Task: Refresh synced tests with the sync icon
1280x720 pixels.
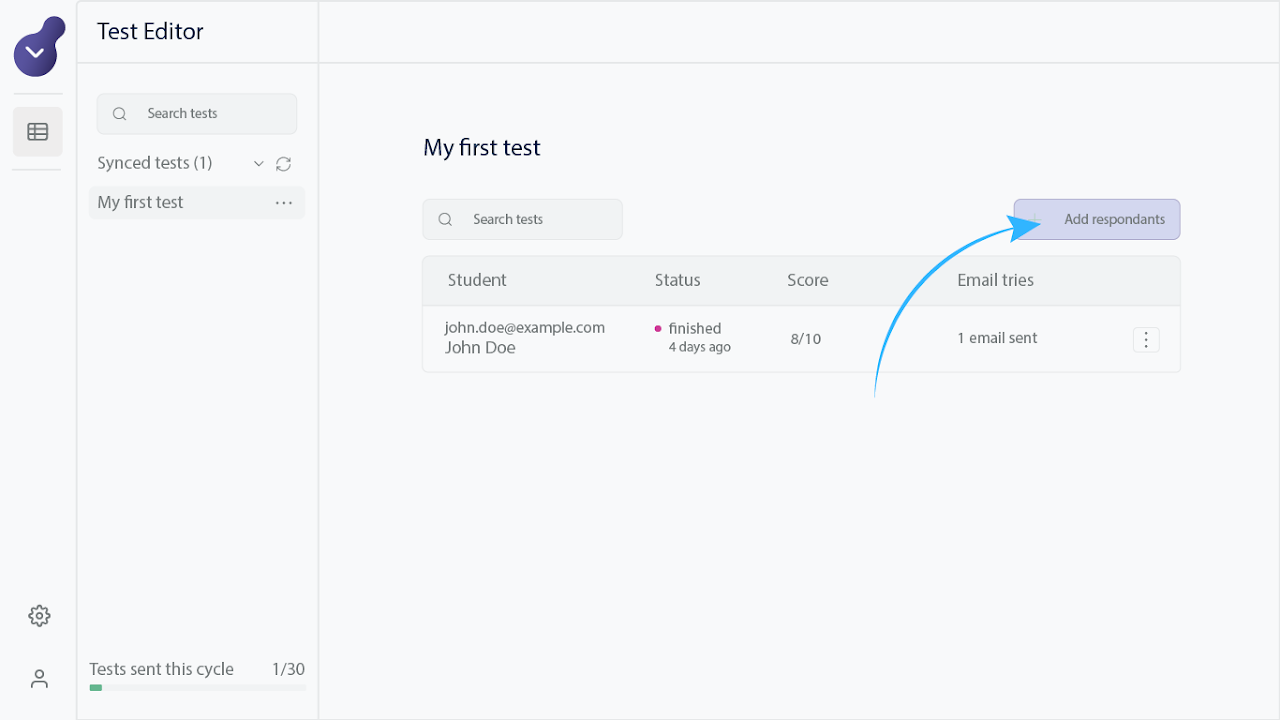Action: [283, 164]
